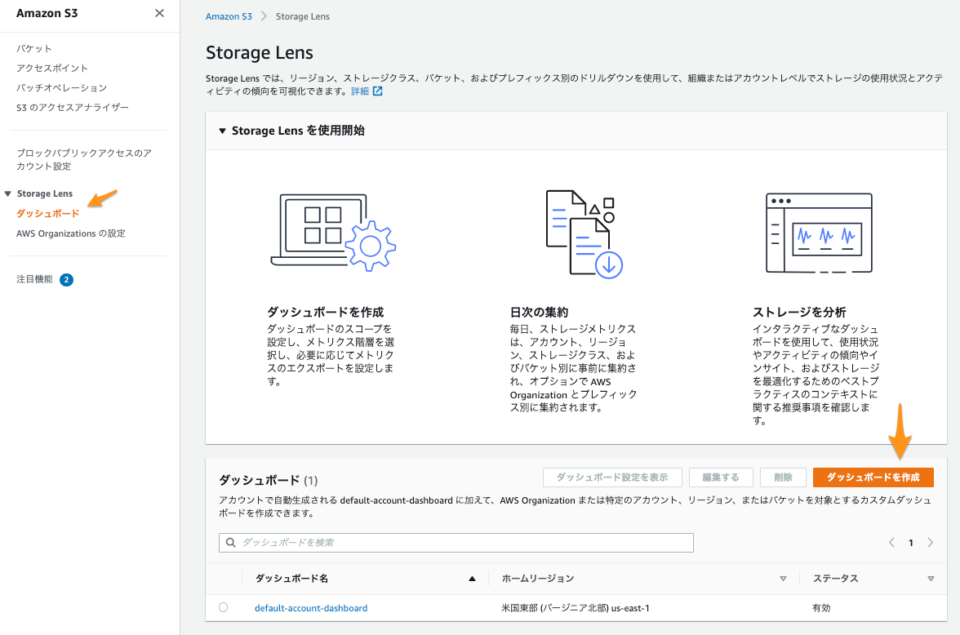
Task: Collapse the Storage Lens sidebar section
Action: tap(8, 194)
